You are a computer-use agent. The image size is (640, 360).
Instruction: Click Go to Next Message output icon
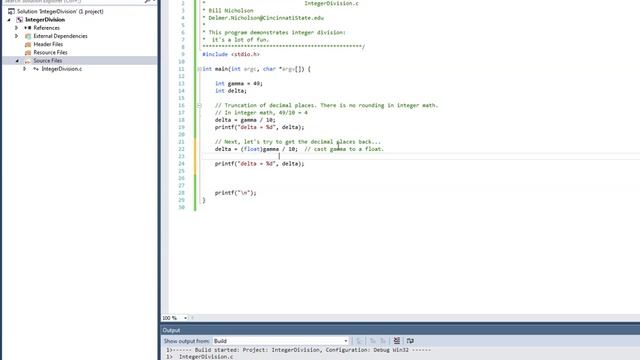click(383, 341)
